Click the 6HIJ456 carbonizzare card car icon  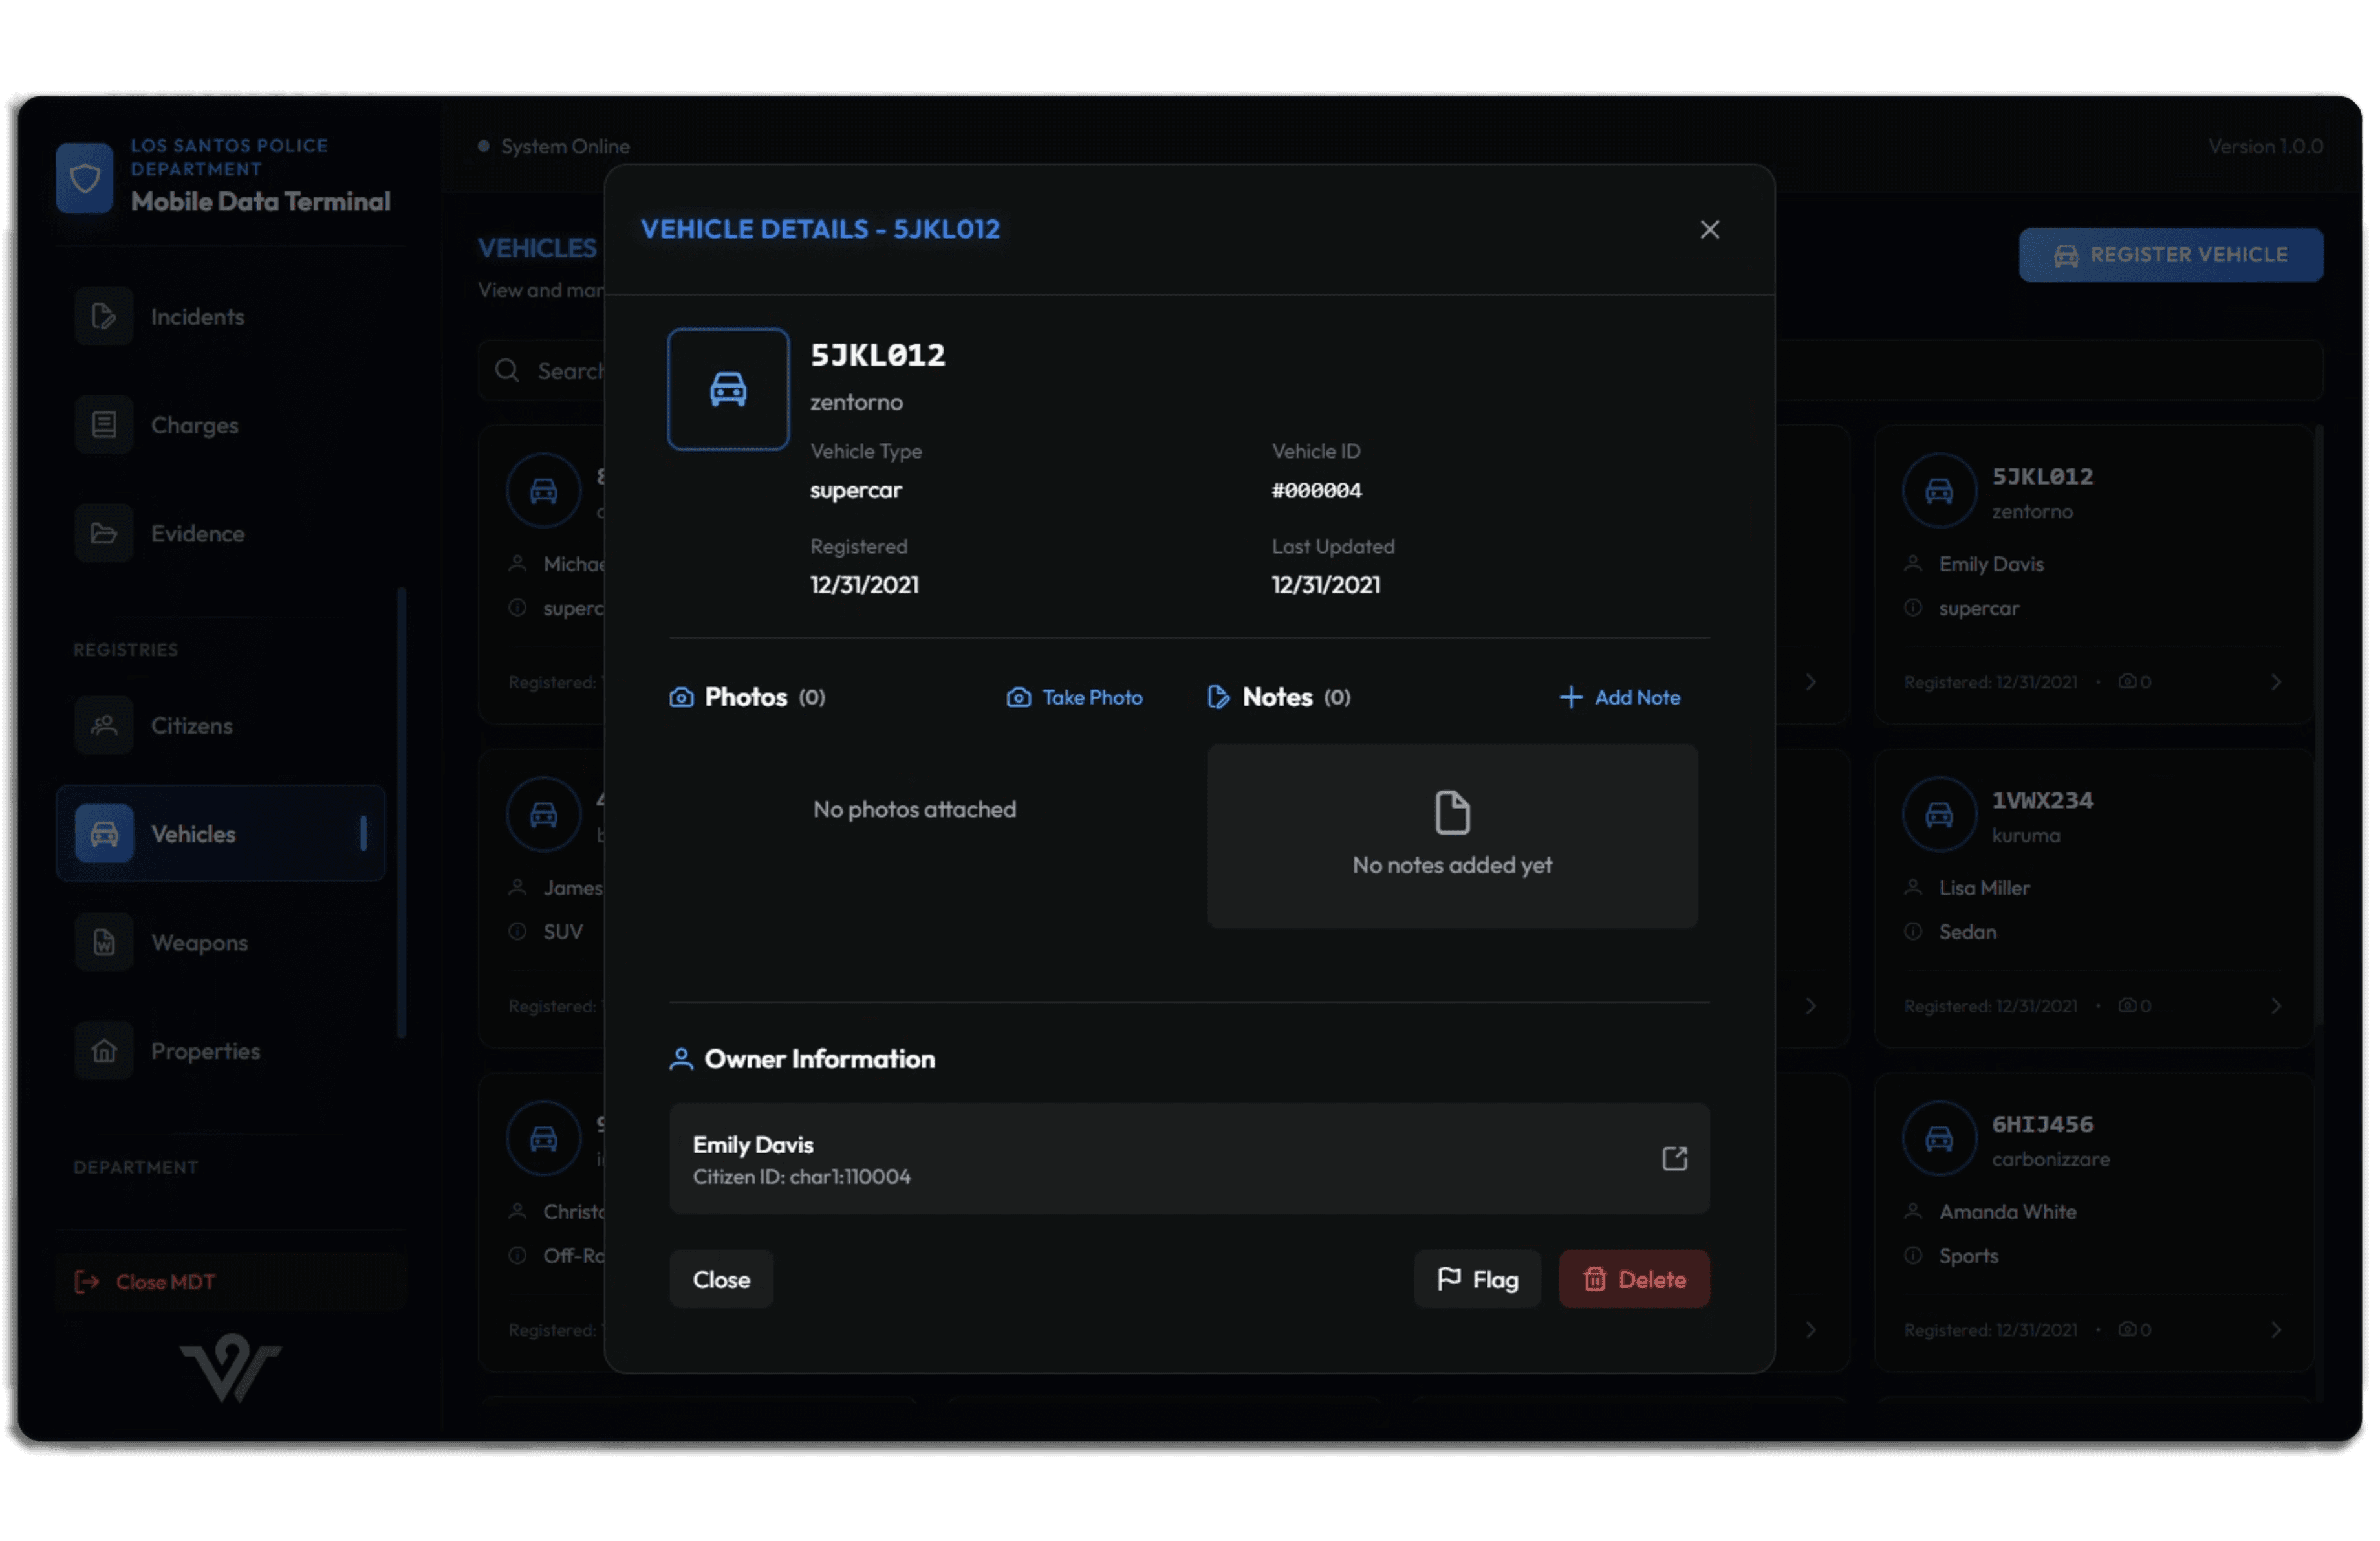click(x=1939, y=1138)
